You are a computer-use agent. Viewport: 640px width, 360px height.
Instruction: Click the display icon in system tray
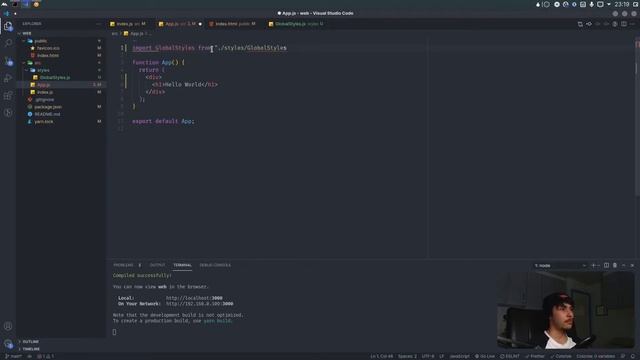point(600,4)
